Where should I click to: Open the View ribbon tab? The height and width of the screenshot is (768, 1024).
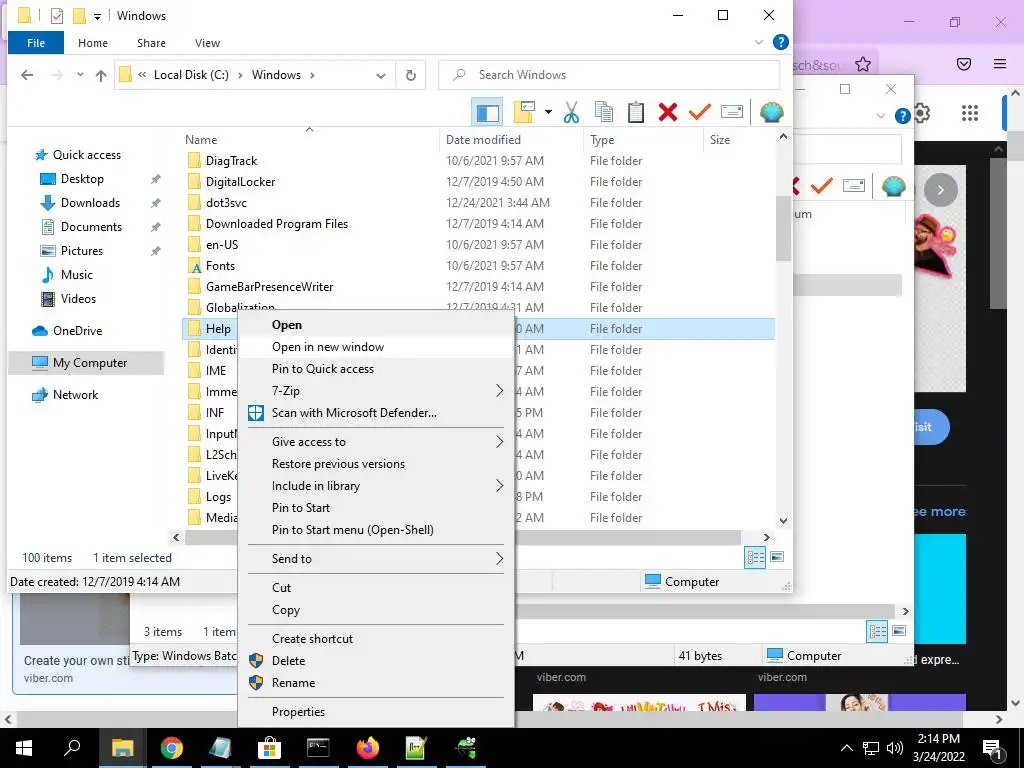pos(207,43)
